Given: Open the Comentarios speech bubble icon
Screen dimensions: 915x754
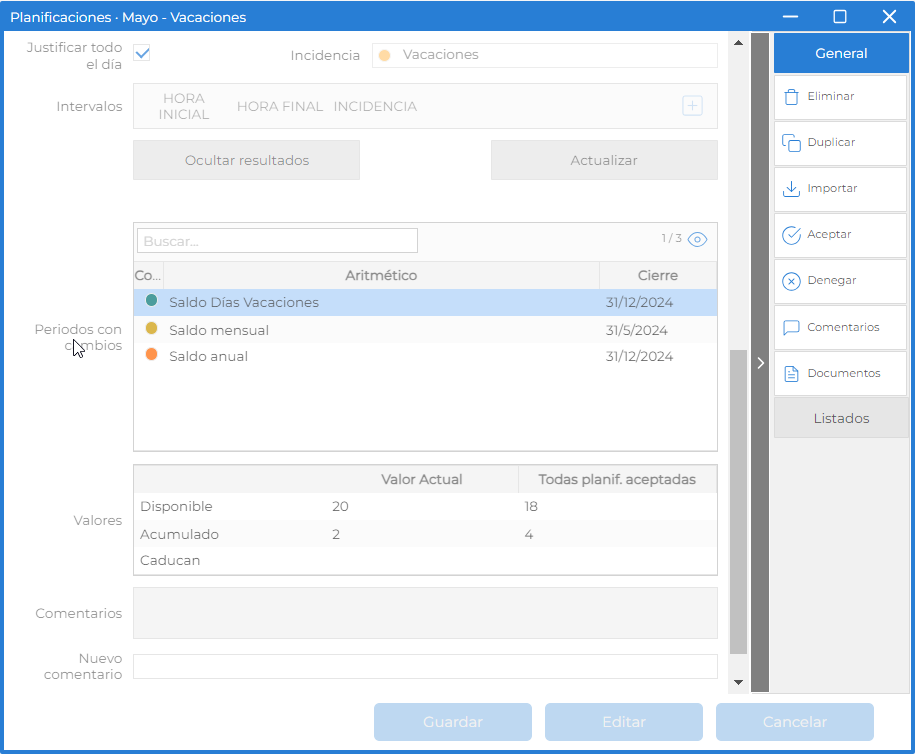Looking at the screenshot, I should 791,327.
